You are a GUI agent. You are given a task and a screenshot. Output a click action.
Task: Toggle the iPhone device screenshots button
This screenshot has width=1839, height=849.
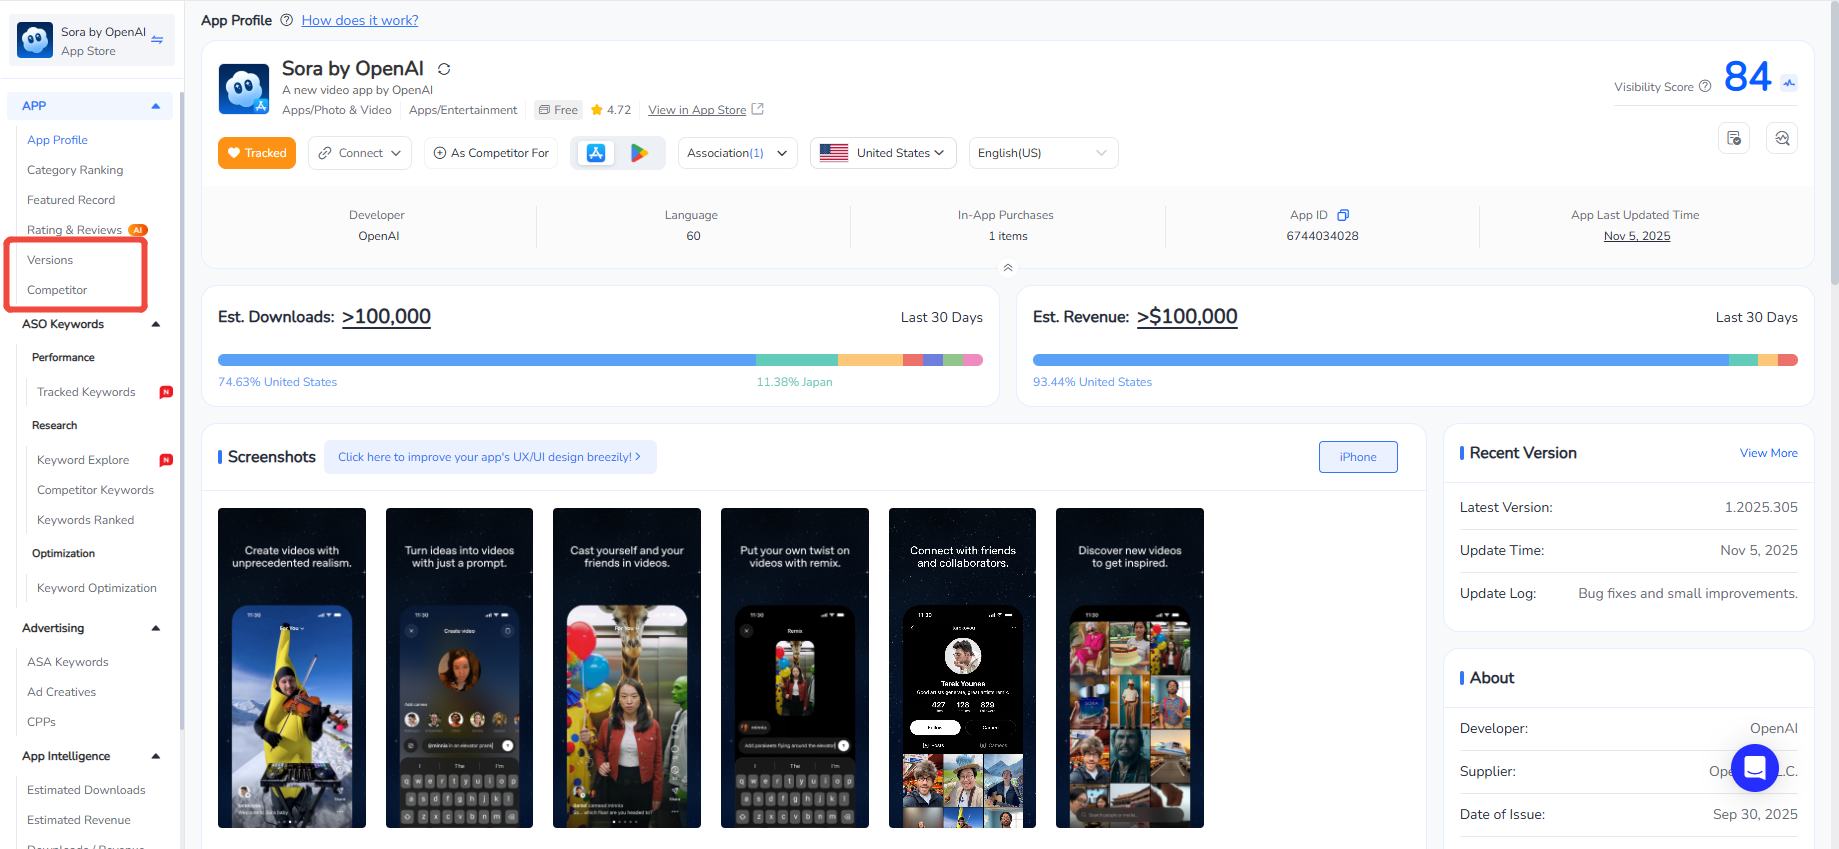1357,457
